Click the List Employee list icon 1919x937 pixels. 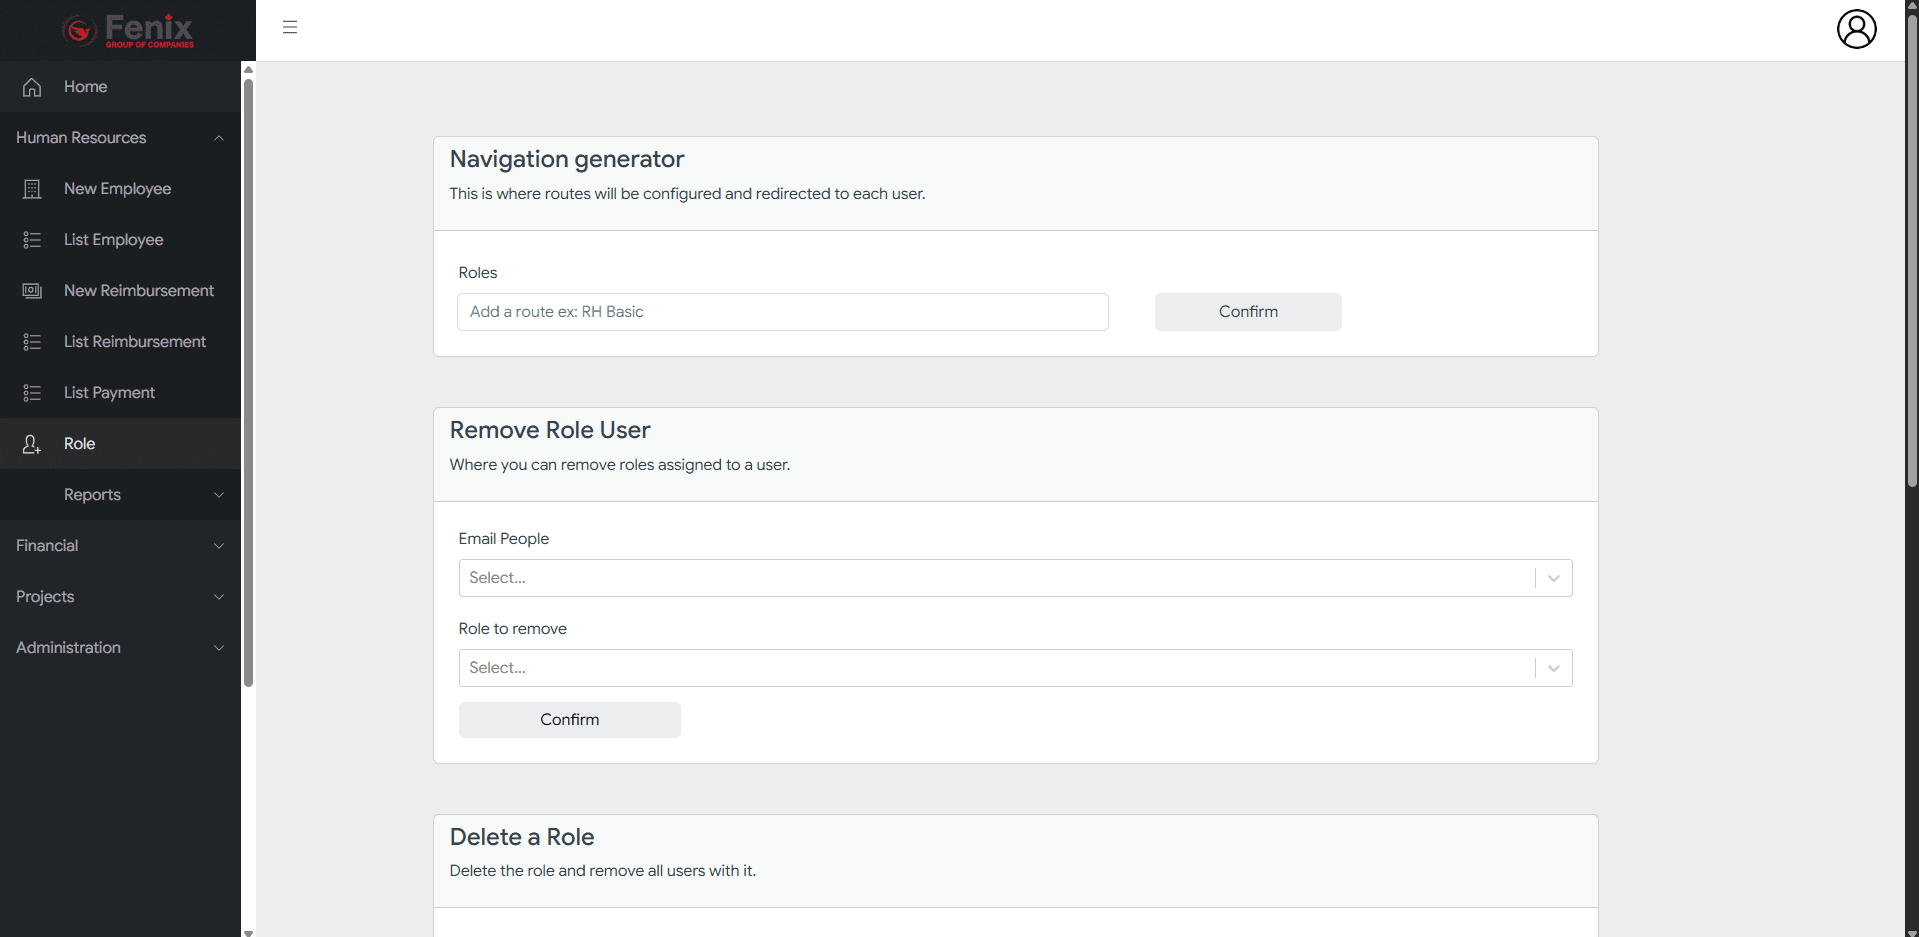pyautogui.click(x=32, y=240)
